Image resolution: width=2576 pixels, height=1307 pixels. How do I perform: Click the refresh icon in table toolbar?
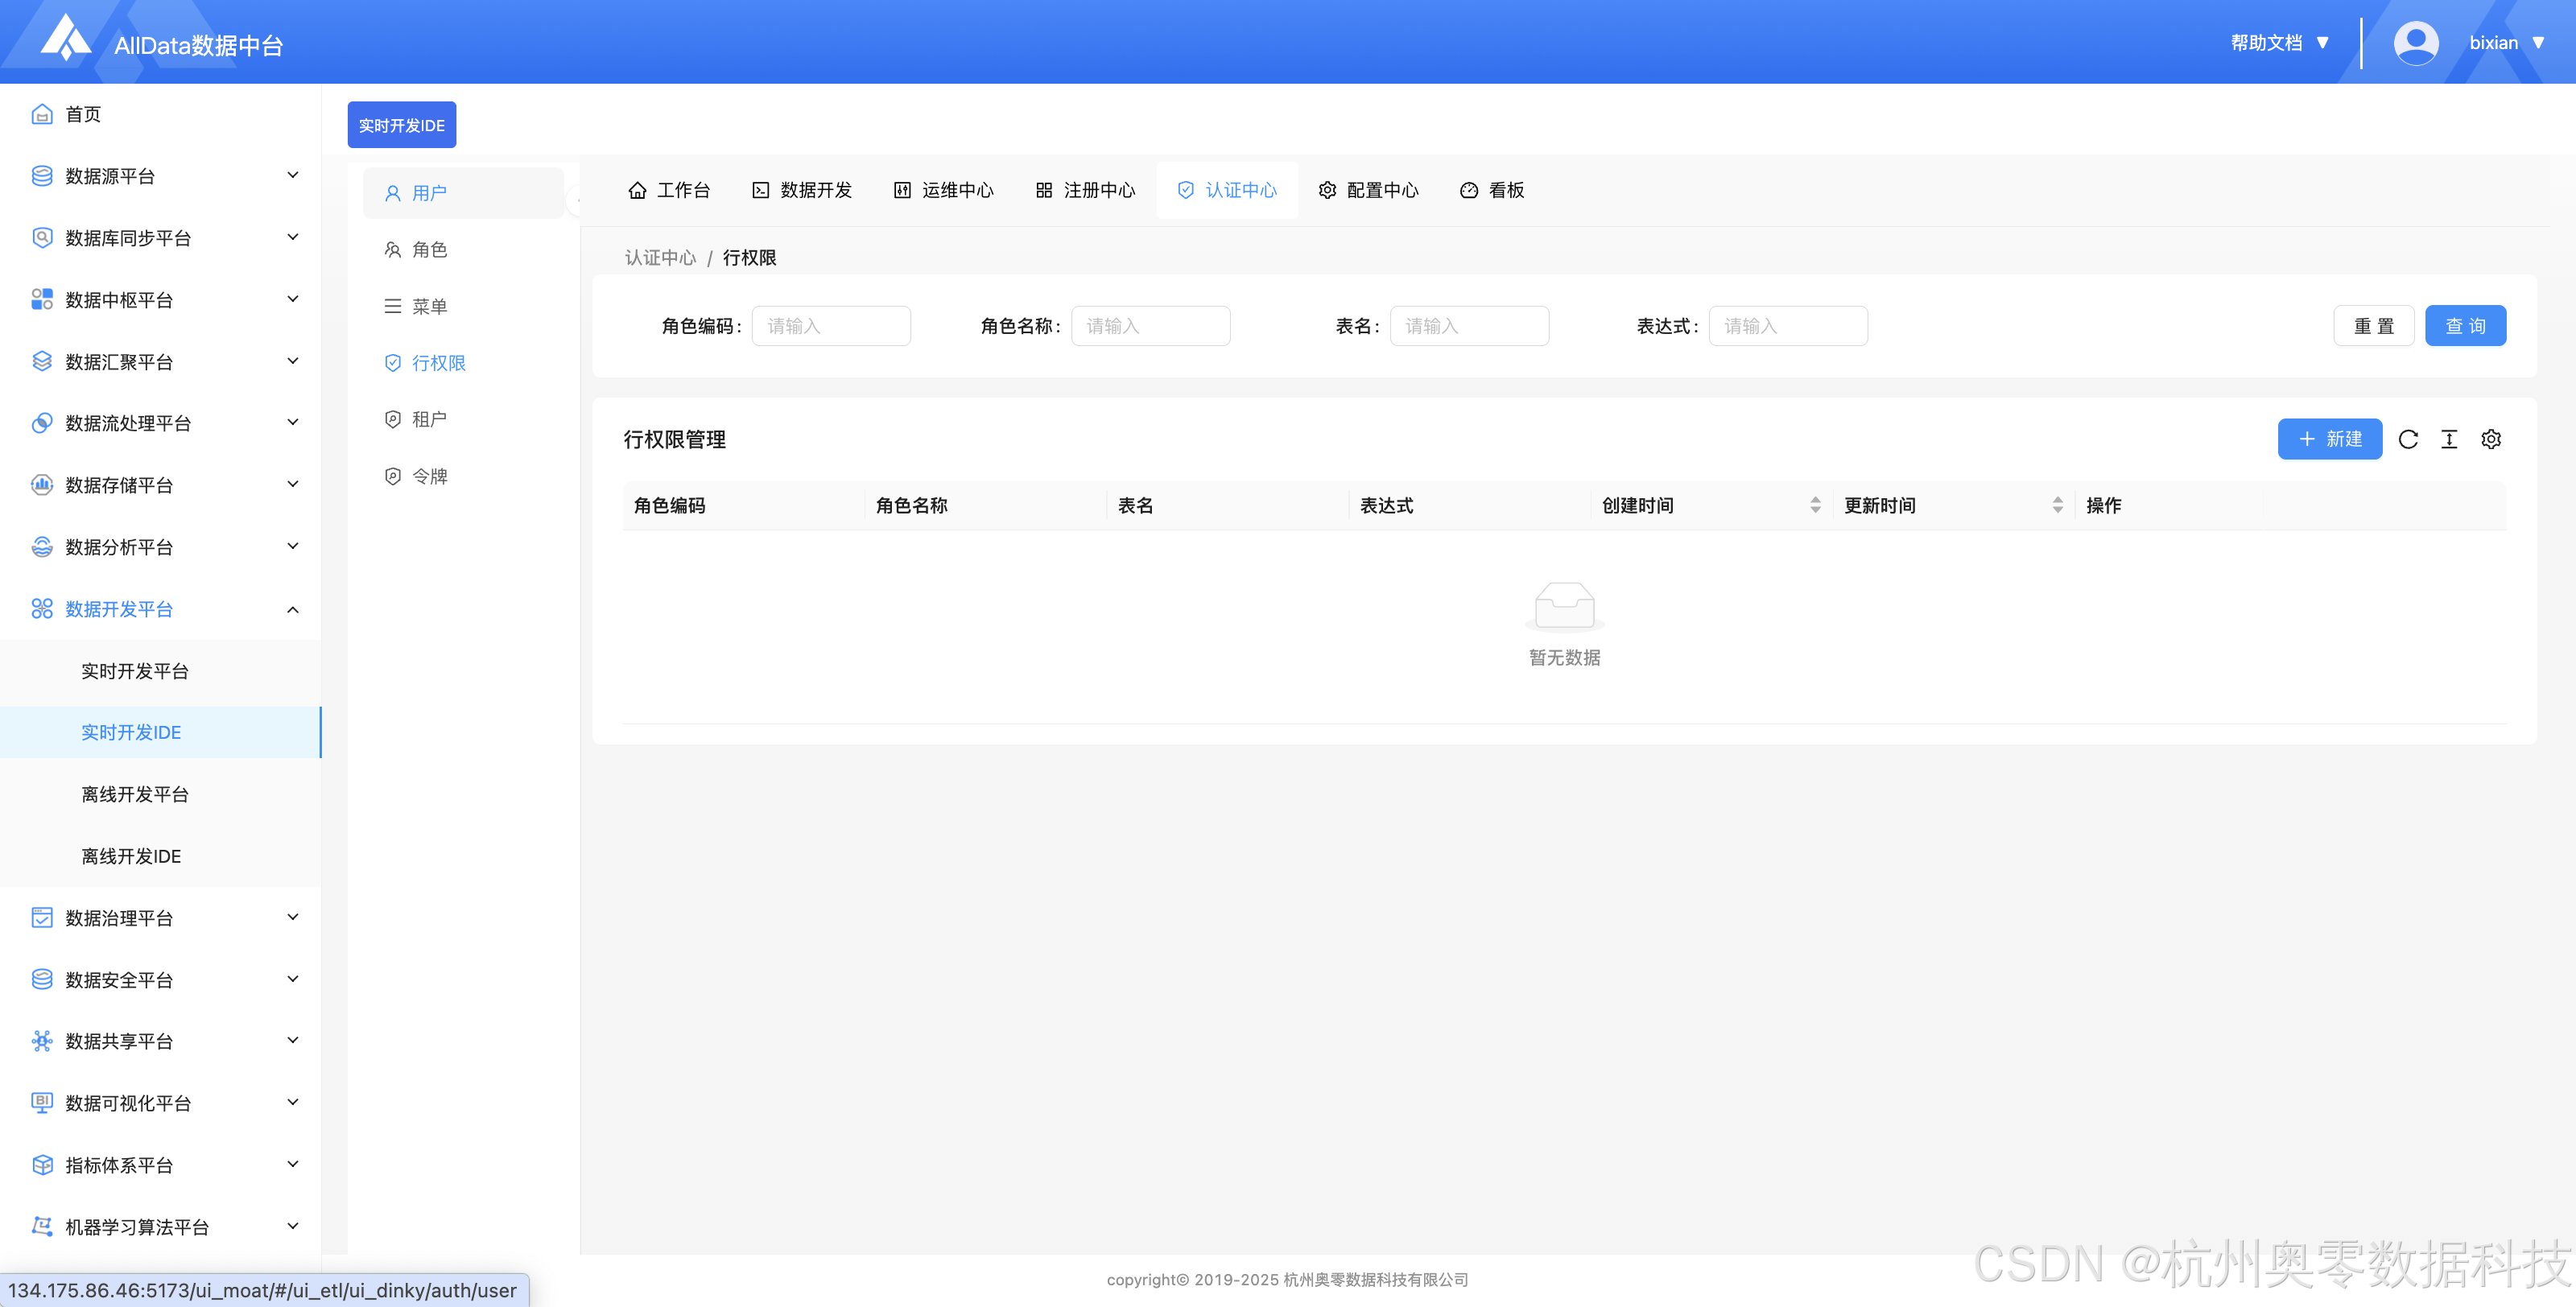[2408, 439]
